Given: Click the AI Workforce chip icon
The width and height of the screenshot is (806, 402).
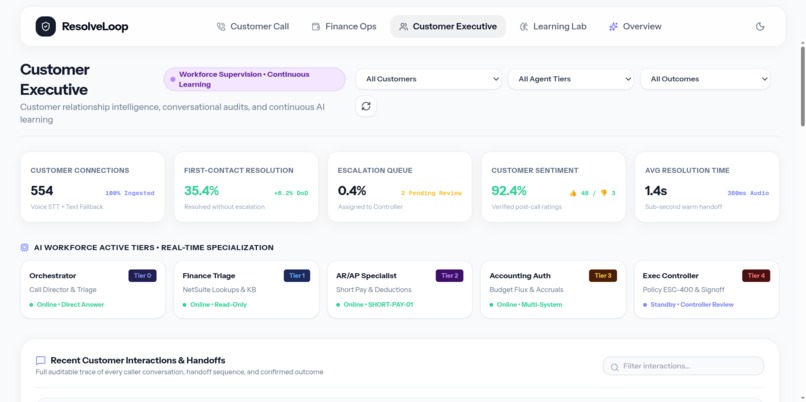Looking at the screenshot, I should (x=24, y=247).
